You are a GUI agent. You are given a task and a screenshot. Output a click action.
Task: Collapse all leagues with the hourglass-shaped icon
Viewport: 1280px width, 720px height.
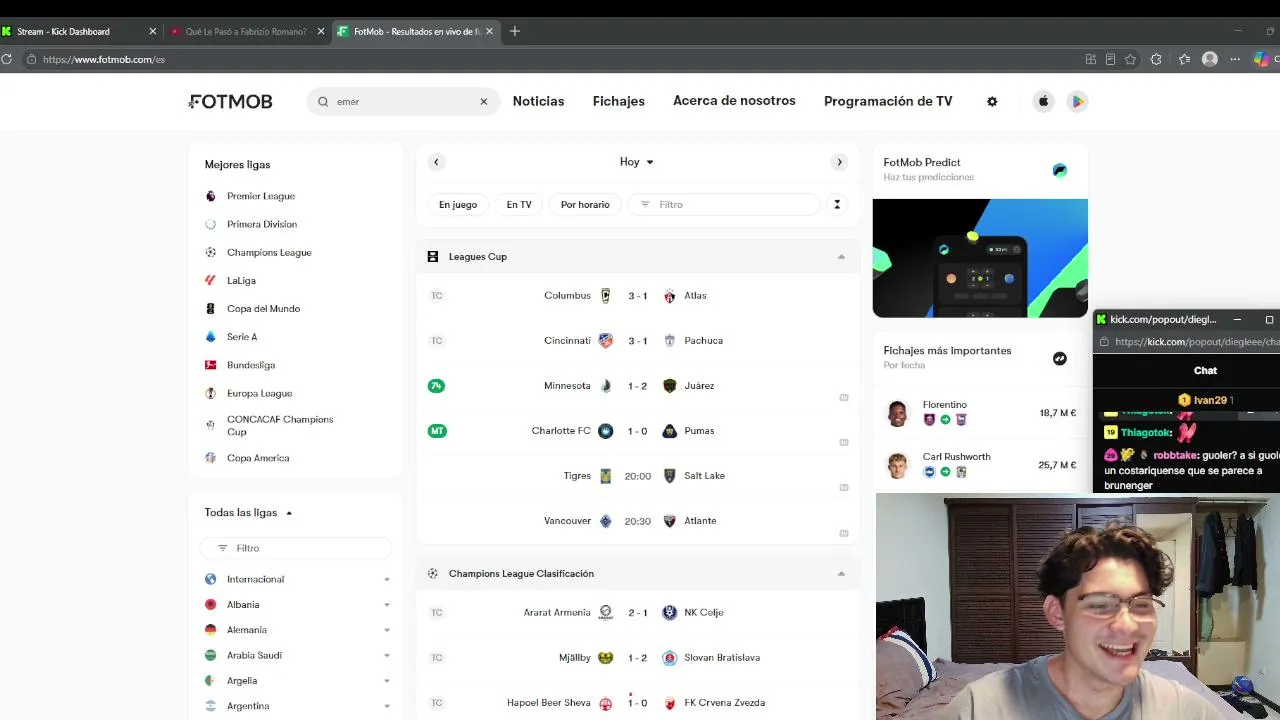click(x=837, y=204)
